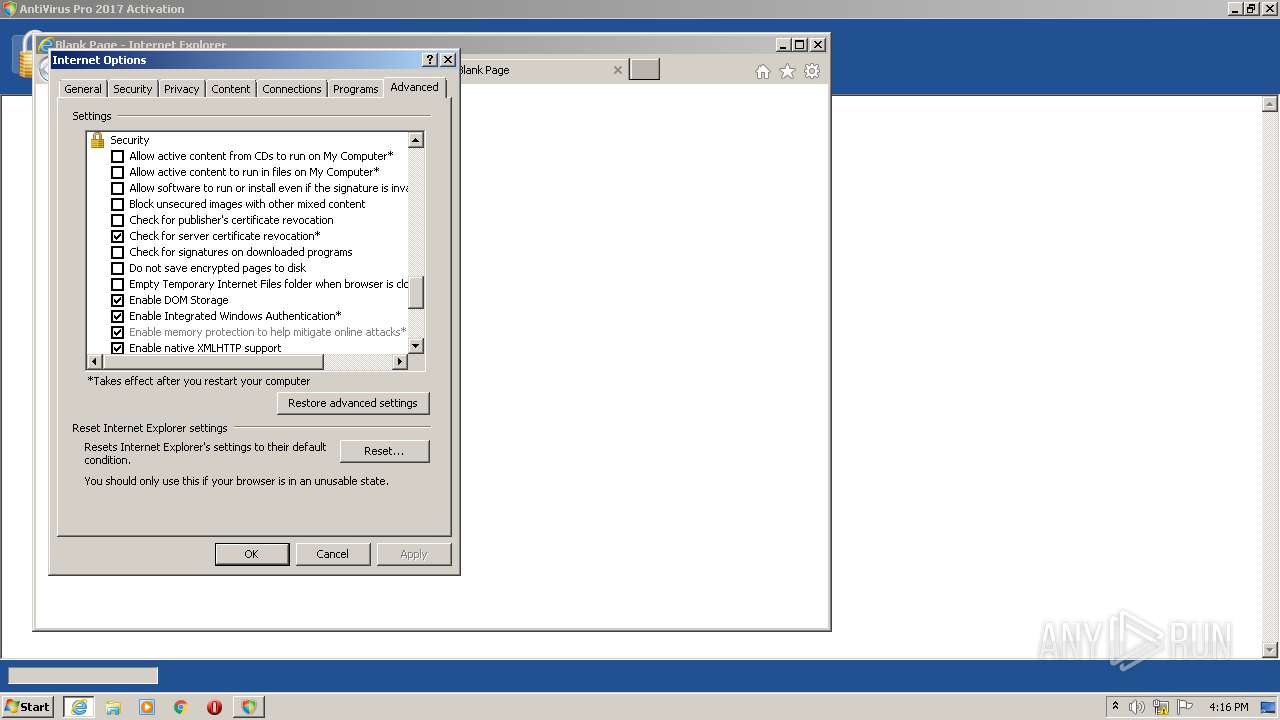Viewport: 1280px width, 720px height.
Task: Close the Internet Options dialog
Action: point(448,60)
